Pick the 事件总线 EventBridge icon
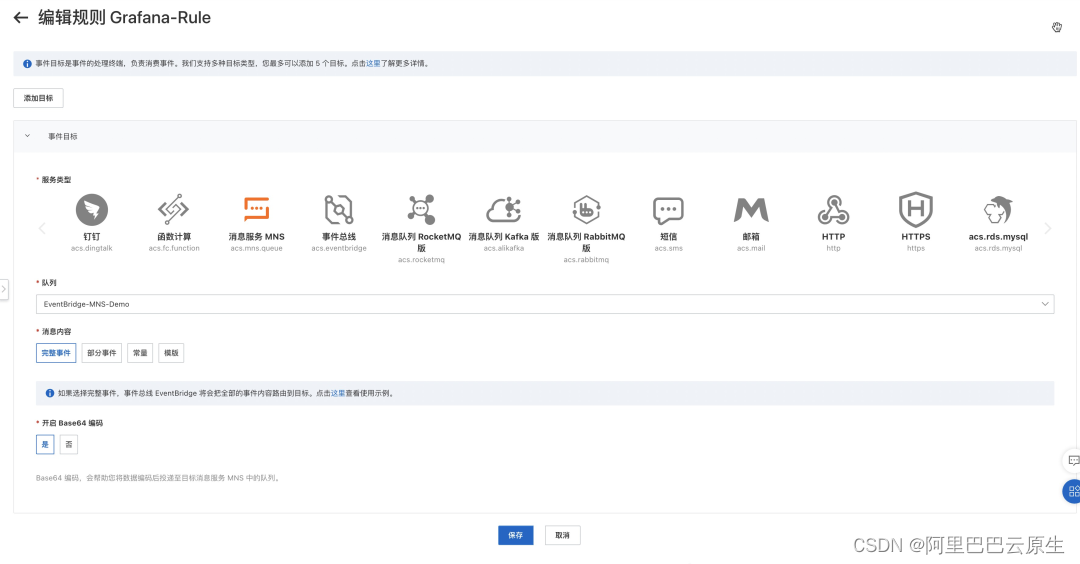Screen dimensions: 1080x564 (x=339, y=209)
